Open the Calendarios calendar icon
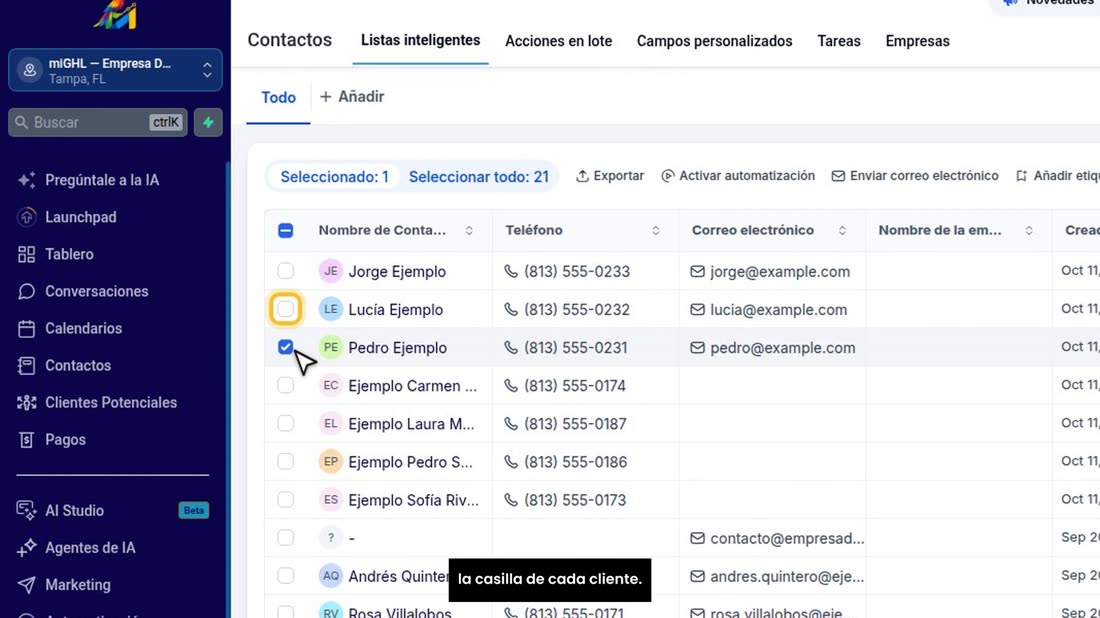 (x=27, y=328)
